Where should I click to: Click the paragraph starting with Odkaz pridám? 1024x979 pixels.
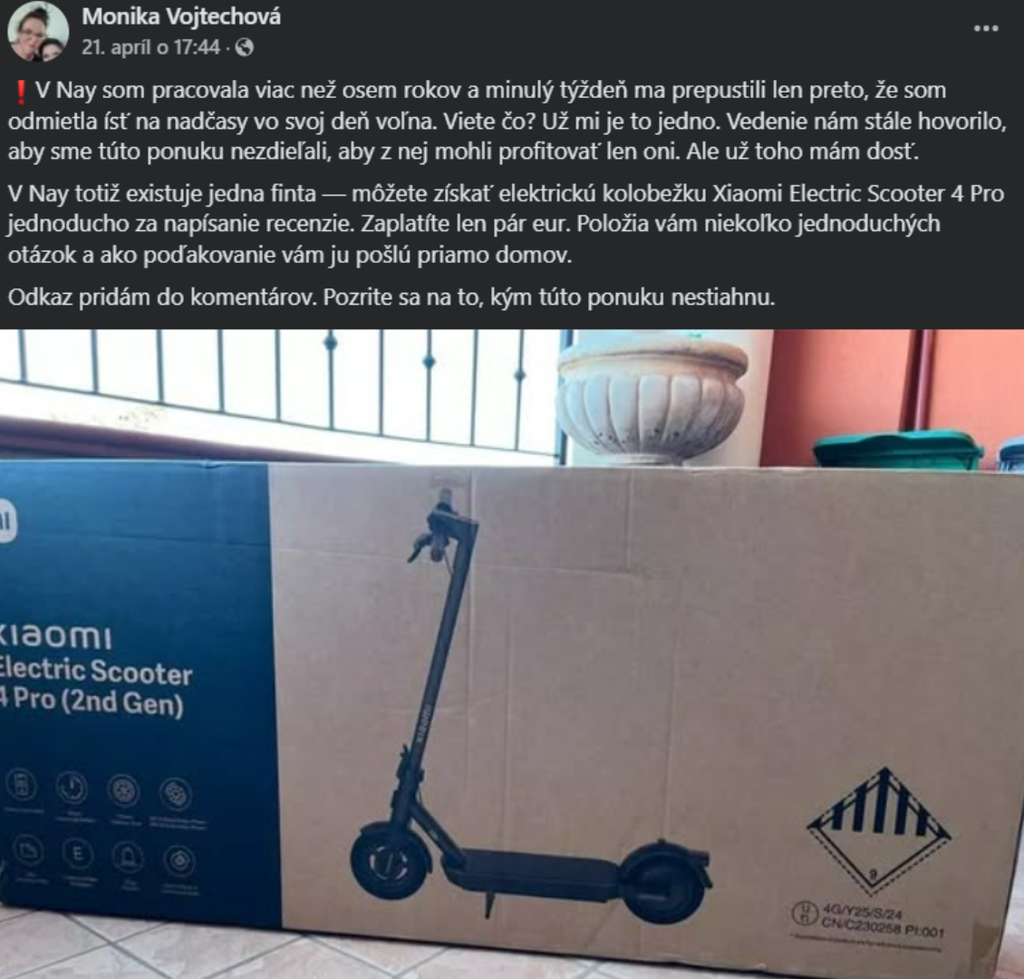391,298
